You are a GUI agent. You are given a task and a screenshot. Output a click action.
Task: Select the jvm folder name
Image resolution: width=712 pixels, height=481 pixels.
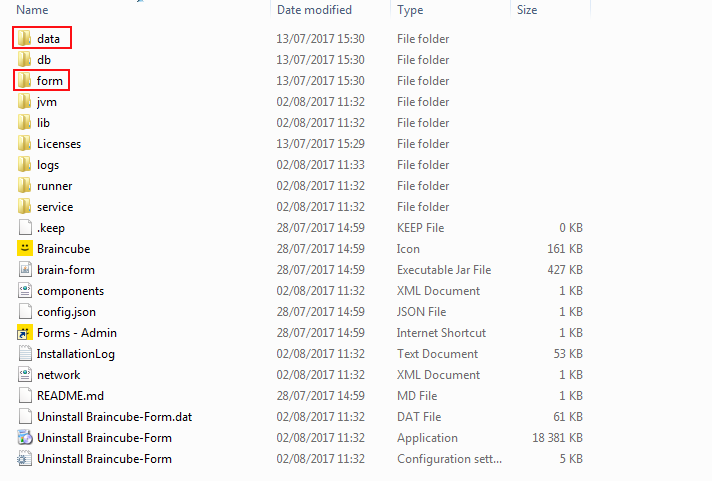[47, 102]
